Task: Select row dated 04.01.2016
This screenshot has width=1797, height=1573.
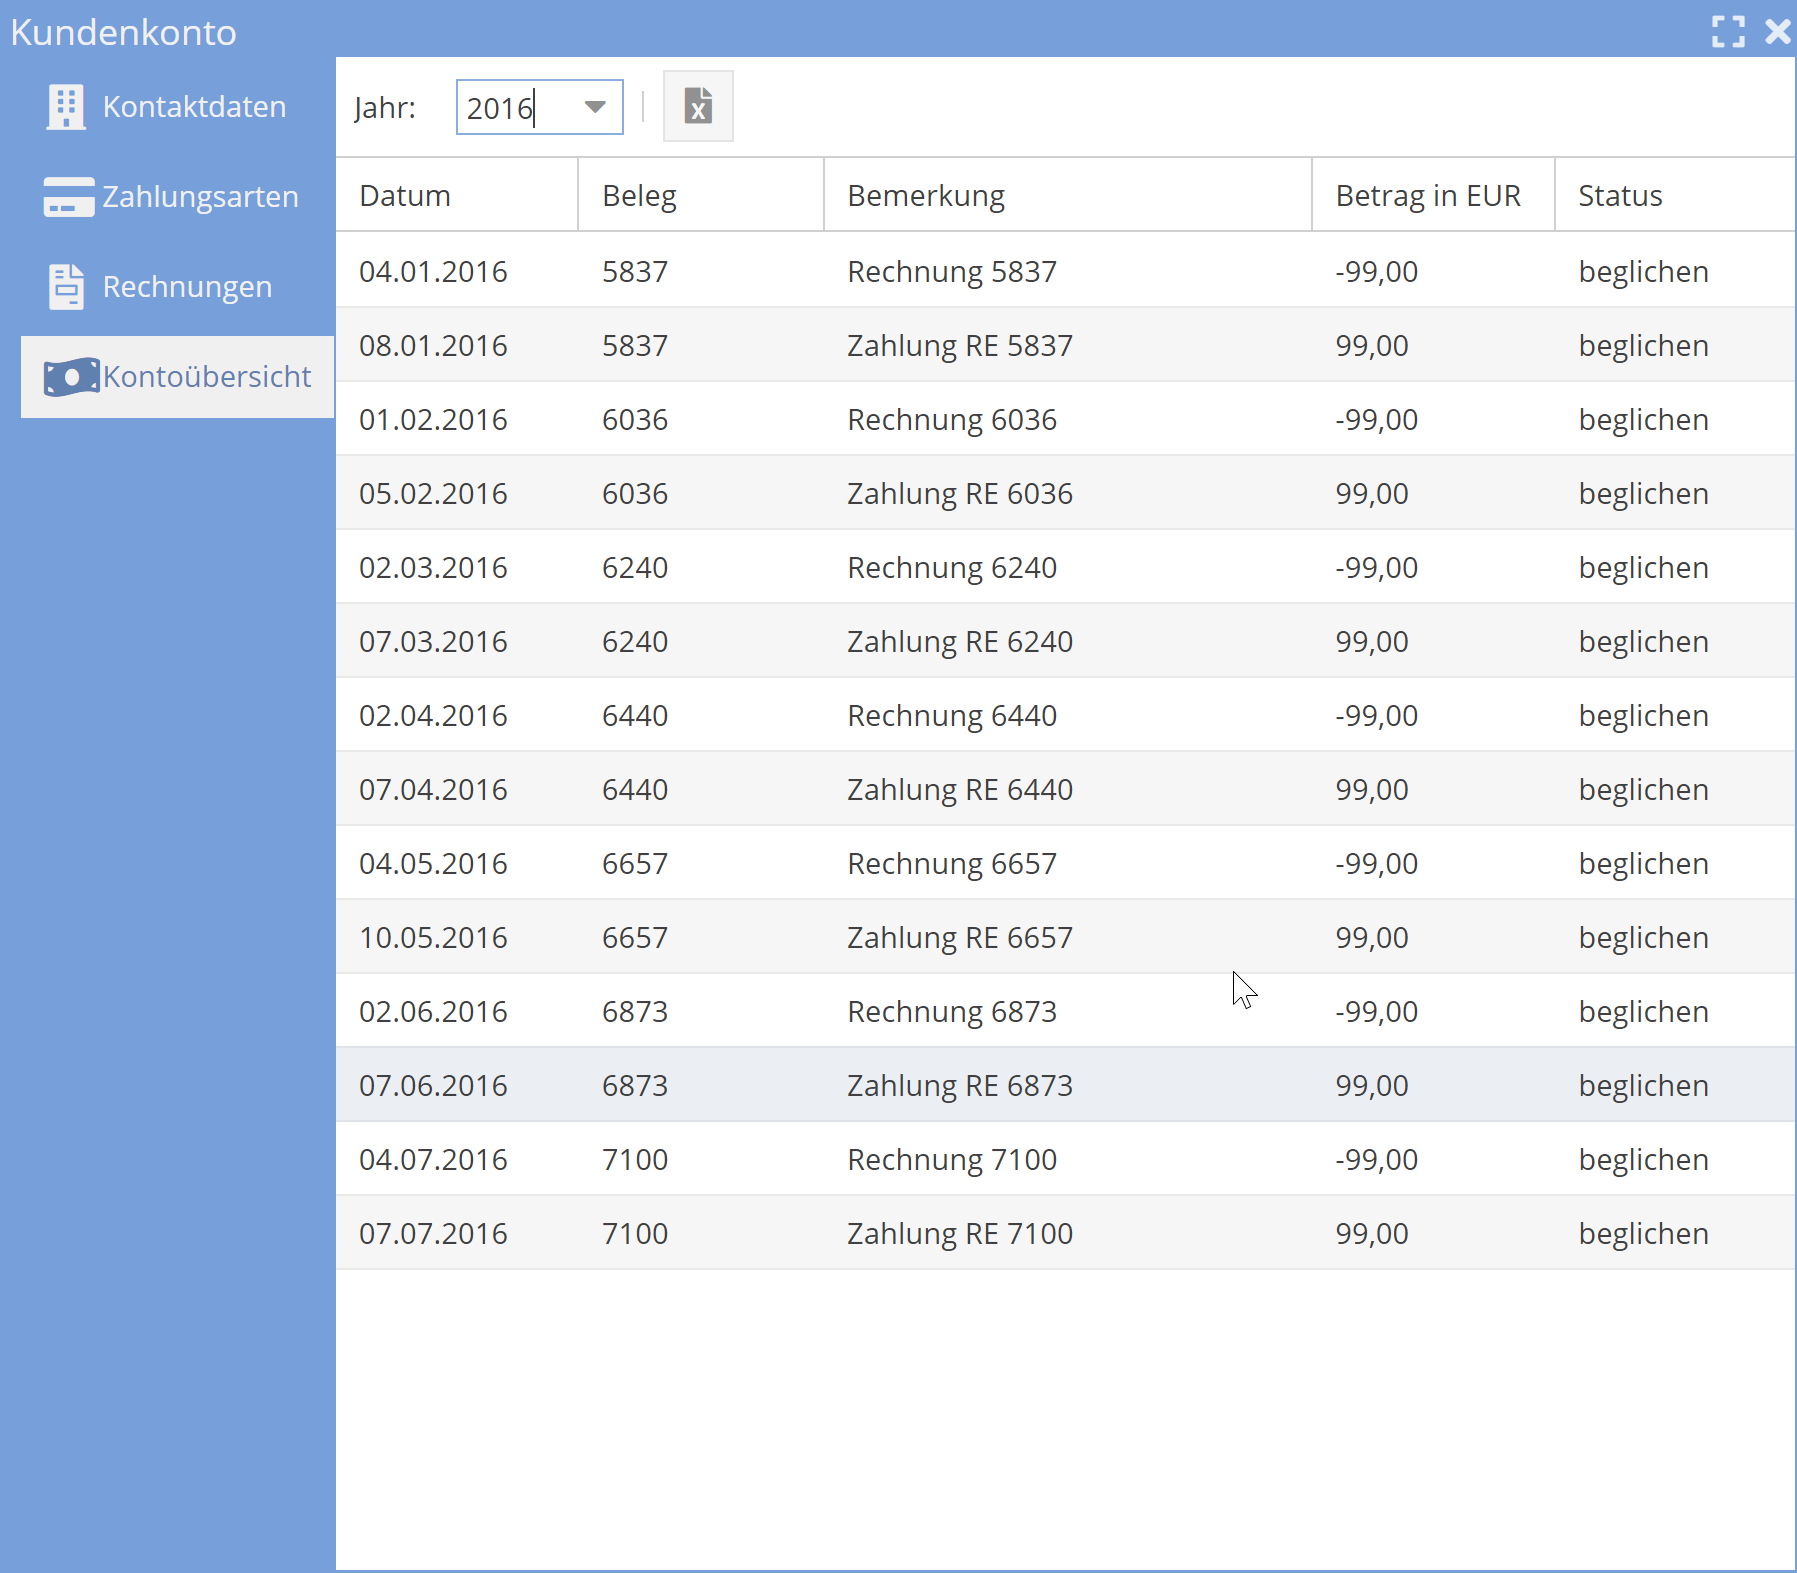Action: point(1066,271)
